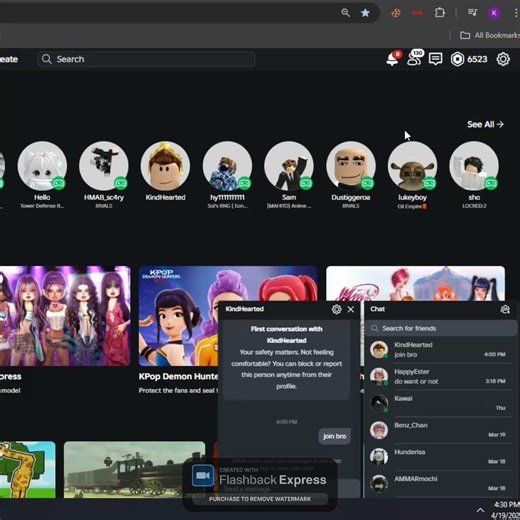This screenshot has height=520, width=520.
Task: Open the Roblox settings gear
Action: (503, 59)
